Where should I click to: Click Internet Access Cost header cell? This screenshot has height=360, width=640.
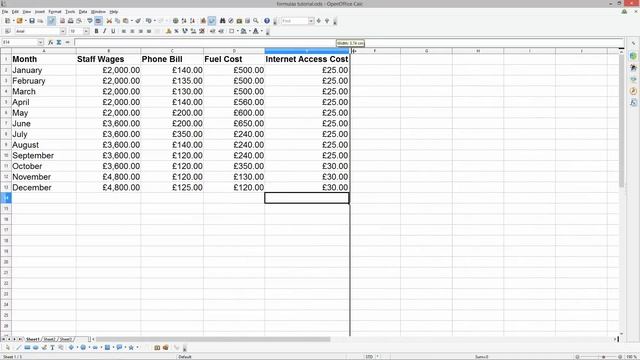[307, 59]
